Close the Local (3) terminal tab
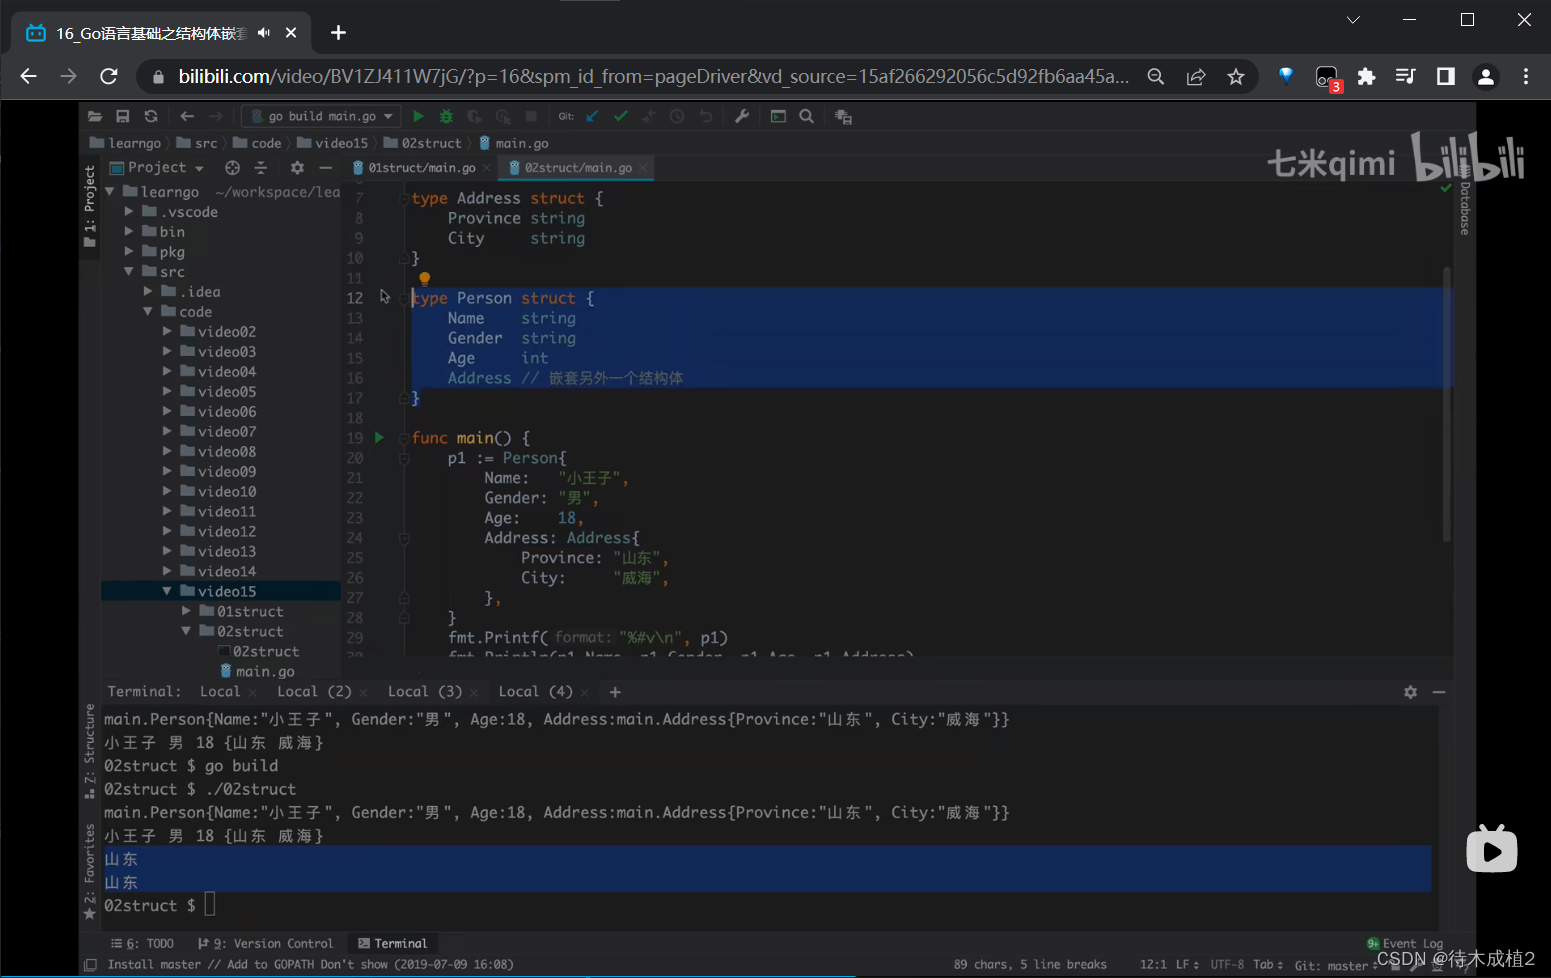 [473, 693]
